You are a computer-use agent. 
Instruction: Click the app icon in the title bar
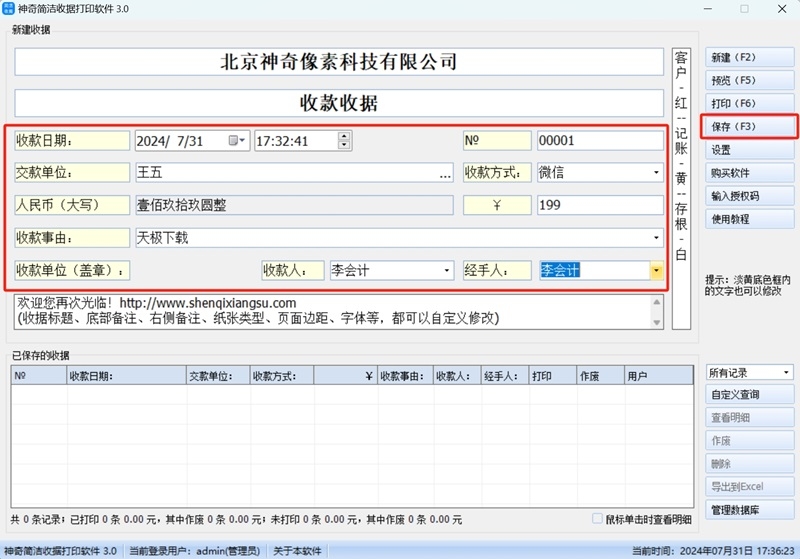pyautogui.click(x=8, y=9)
